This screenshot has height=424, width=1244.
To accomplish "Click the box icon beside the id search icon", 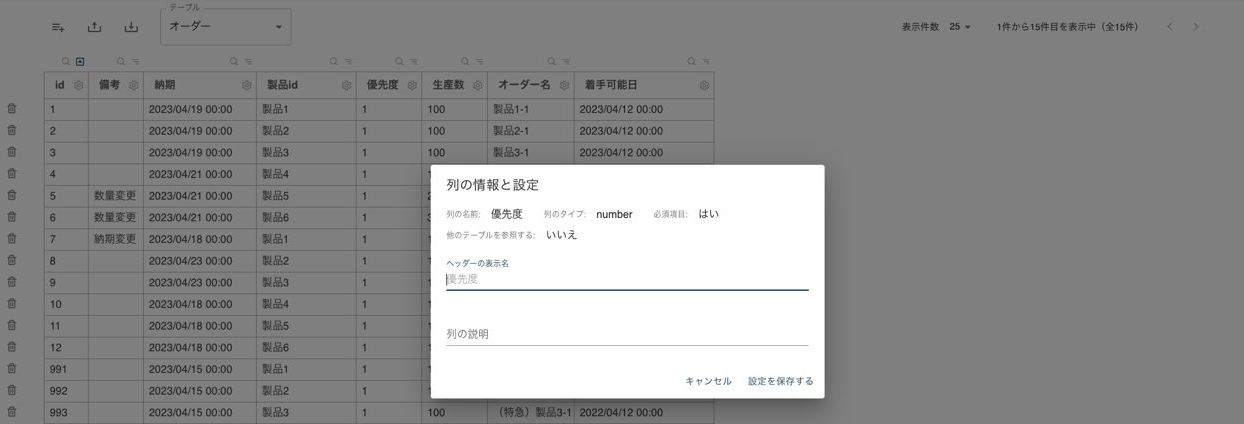I will pos(80,62).
